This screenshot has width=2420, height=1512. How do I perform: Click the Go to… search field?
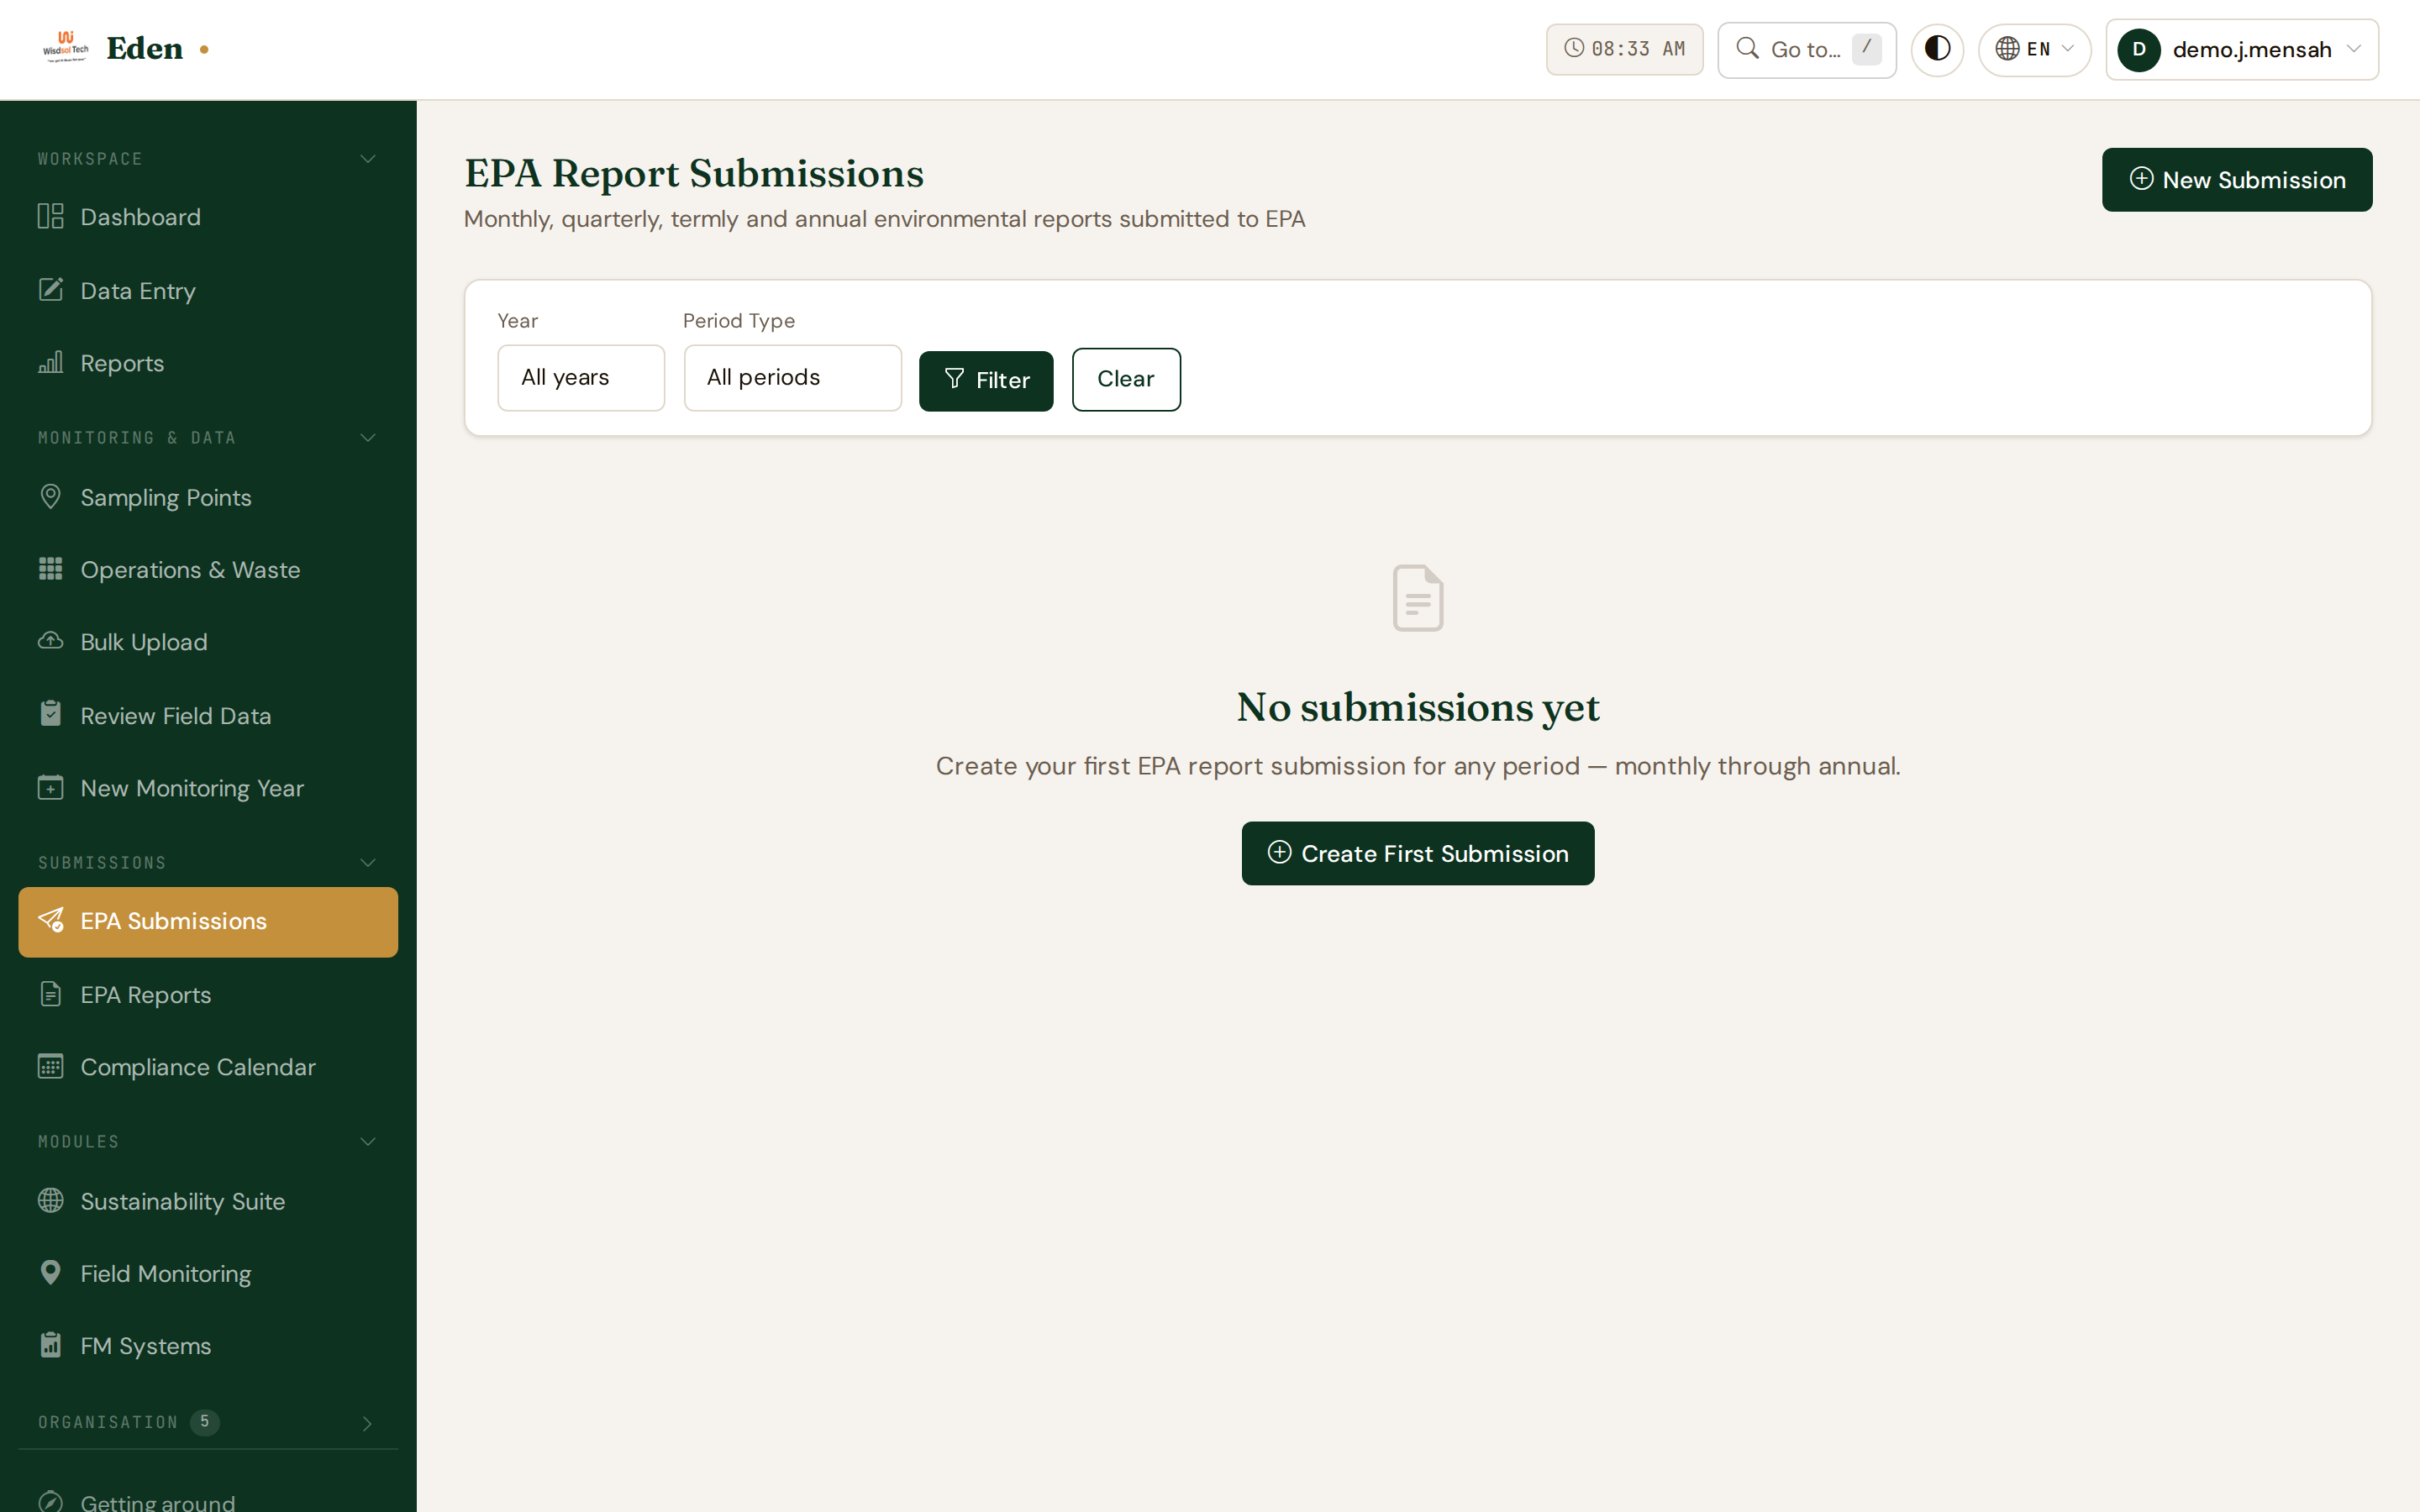[1807, 50]
